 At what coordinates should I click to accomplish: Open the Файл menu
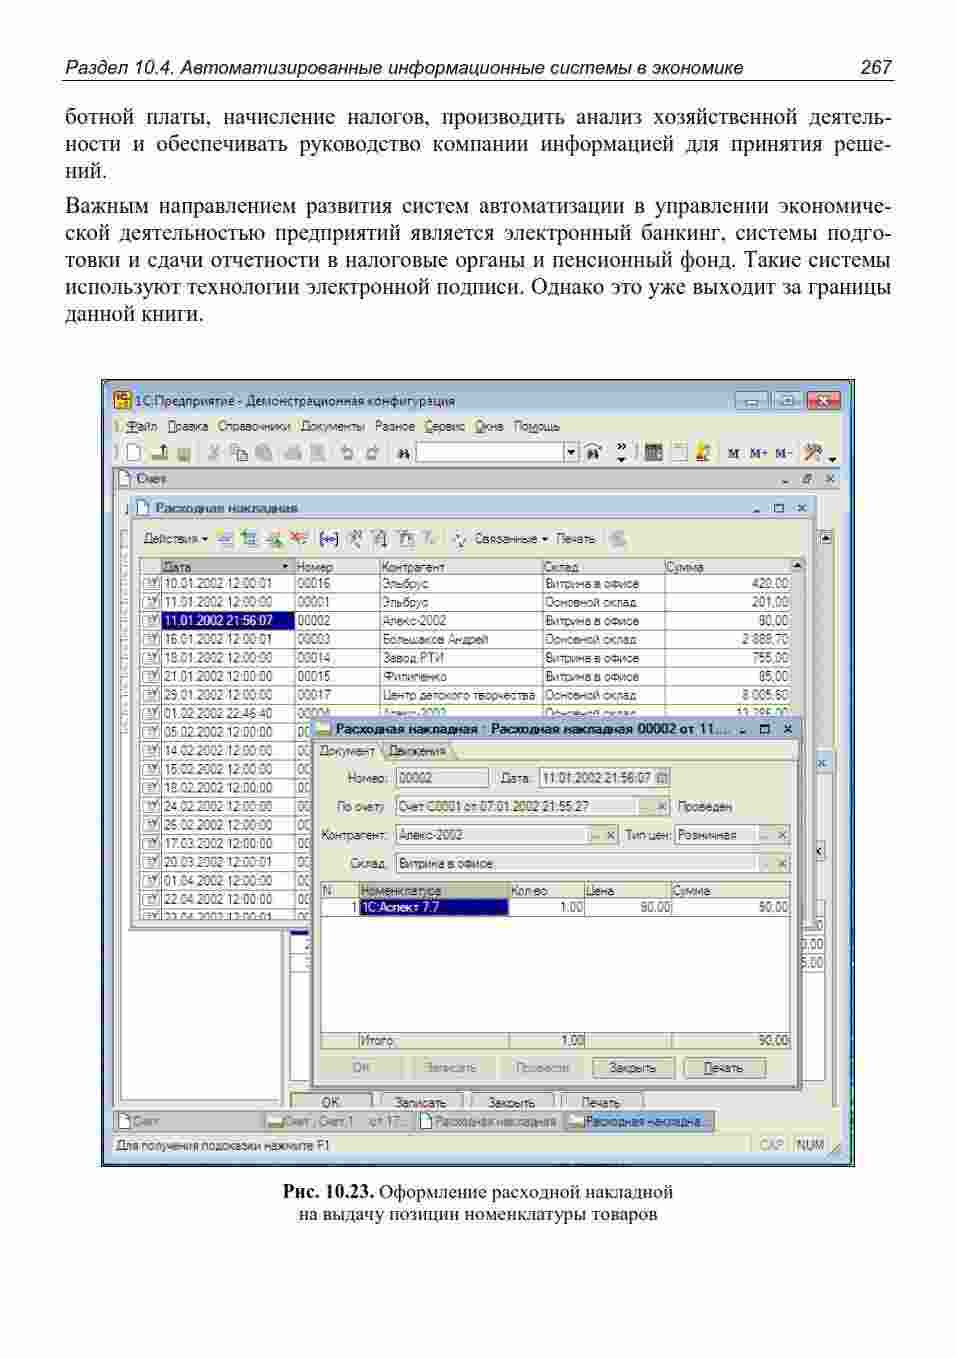142,427
